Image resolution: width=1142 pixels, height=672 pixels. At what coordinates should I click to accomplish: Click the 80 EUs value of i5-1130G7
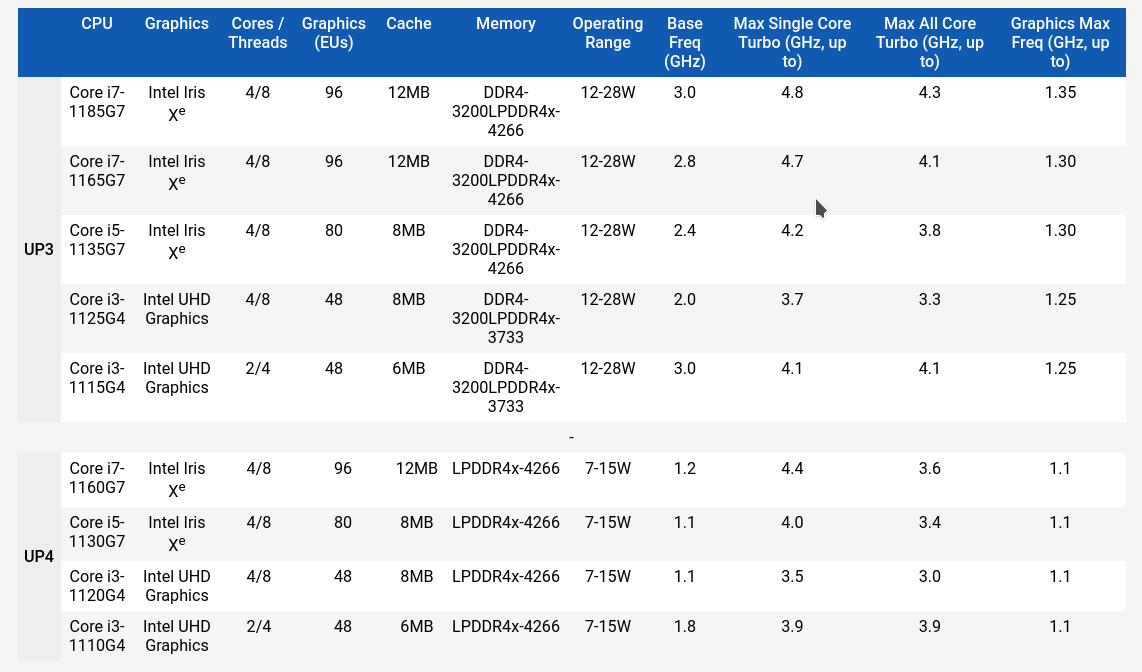click(x=342, y=523)
